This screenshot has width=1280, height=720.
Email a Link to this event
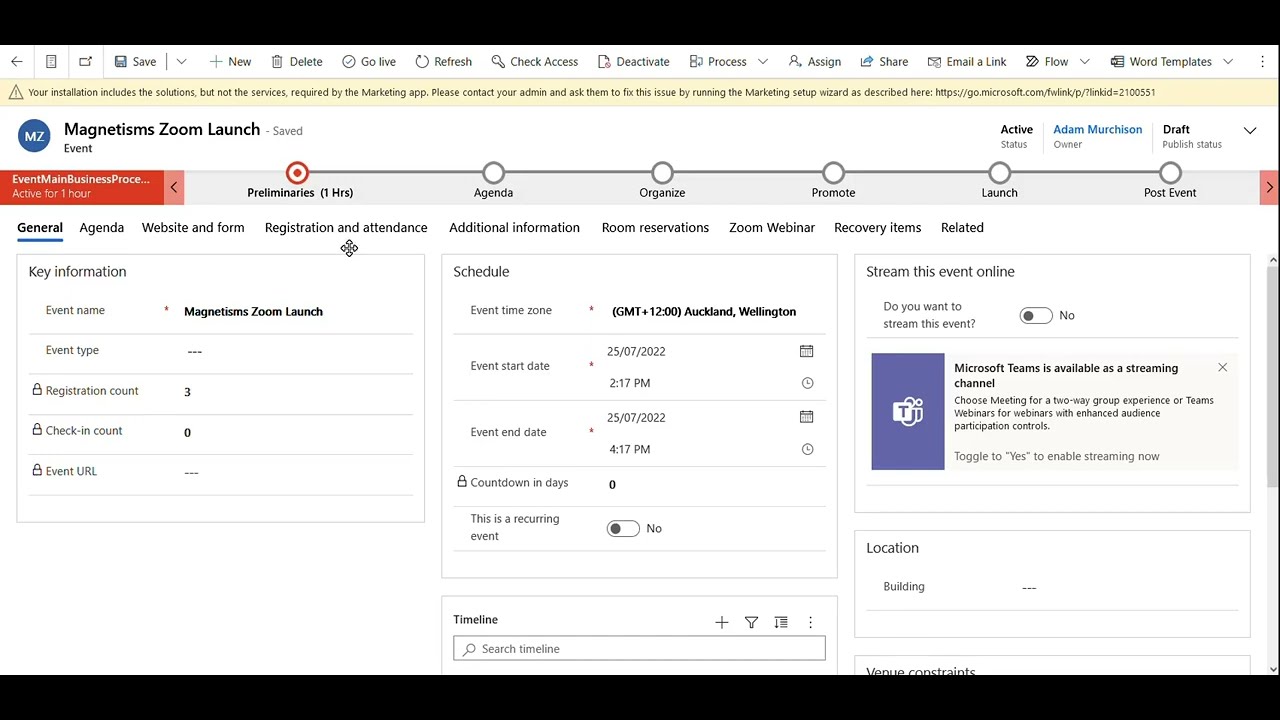966,62
